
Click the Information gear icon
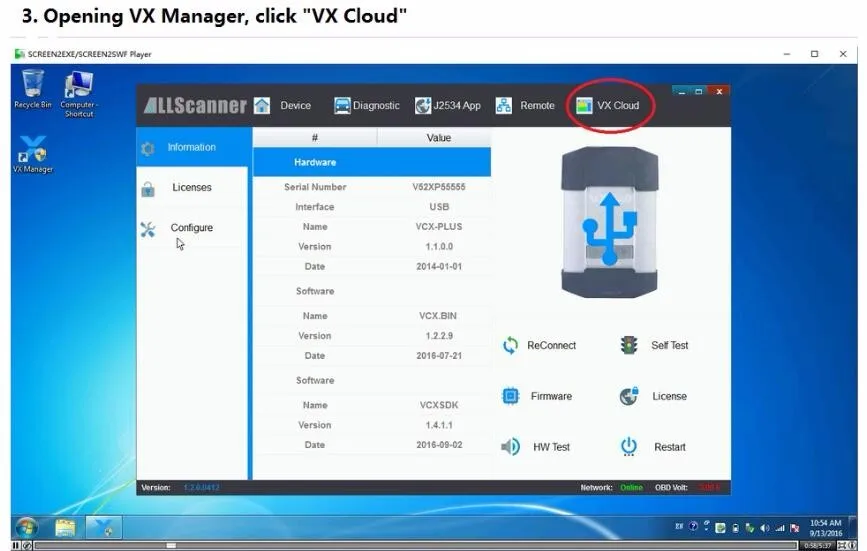[148, 148]
